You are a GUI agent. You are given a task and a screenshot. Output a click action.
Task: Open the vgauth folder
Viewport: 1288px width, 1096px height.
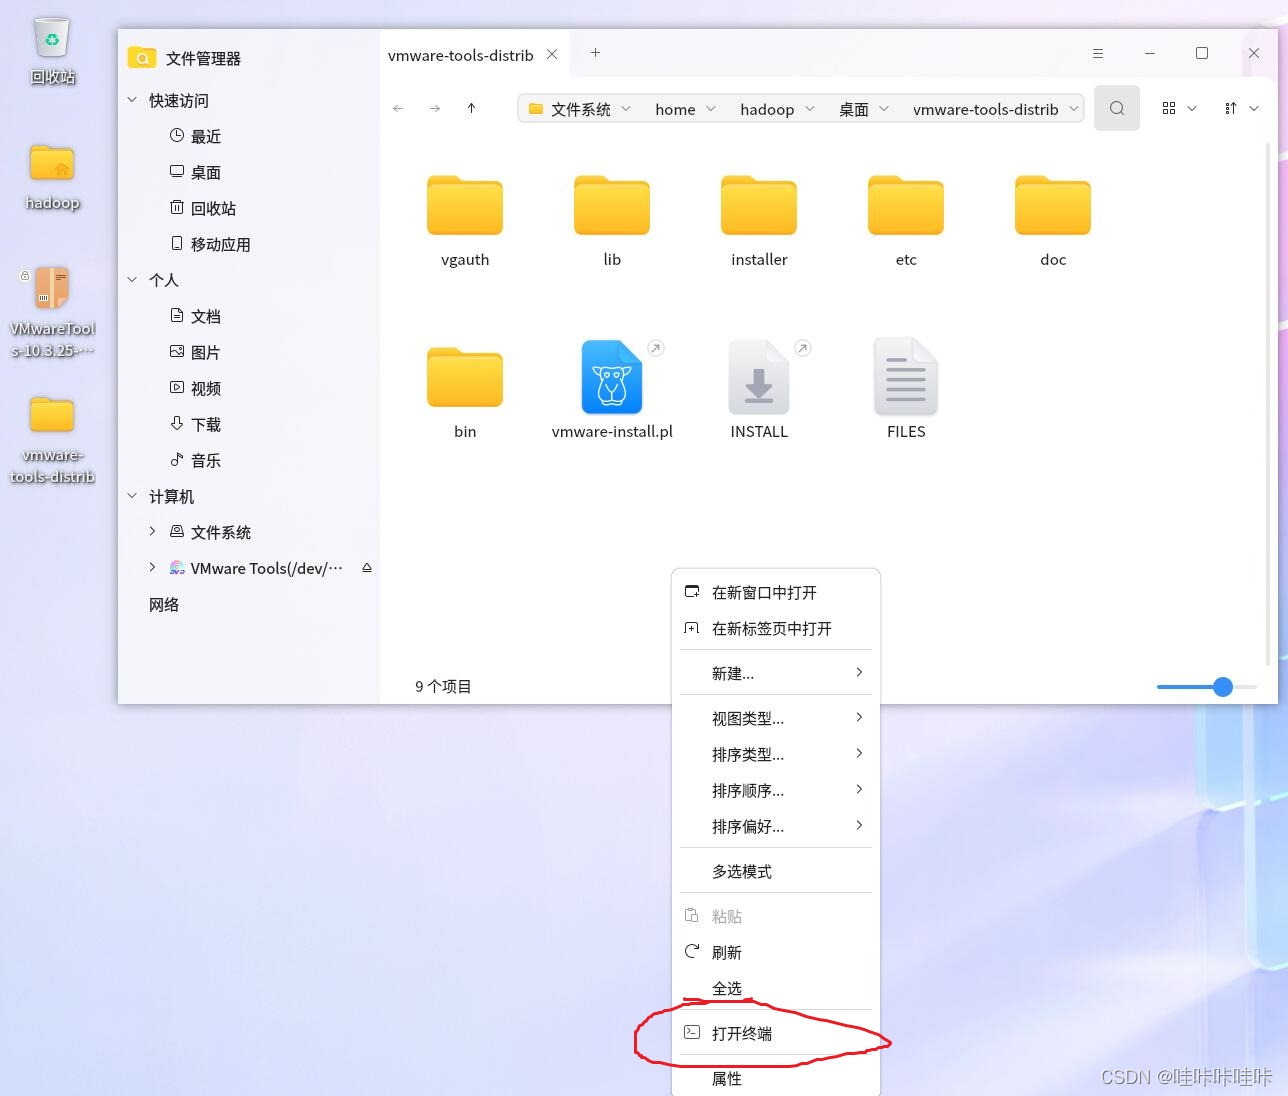[x=465, y=220]
